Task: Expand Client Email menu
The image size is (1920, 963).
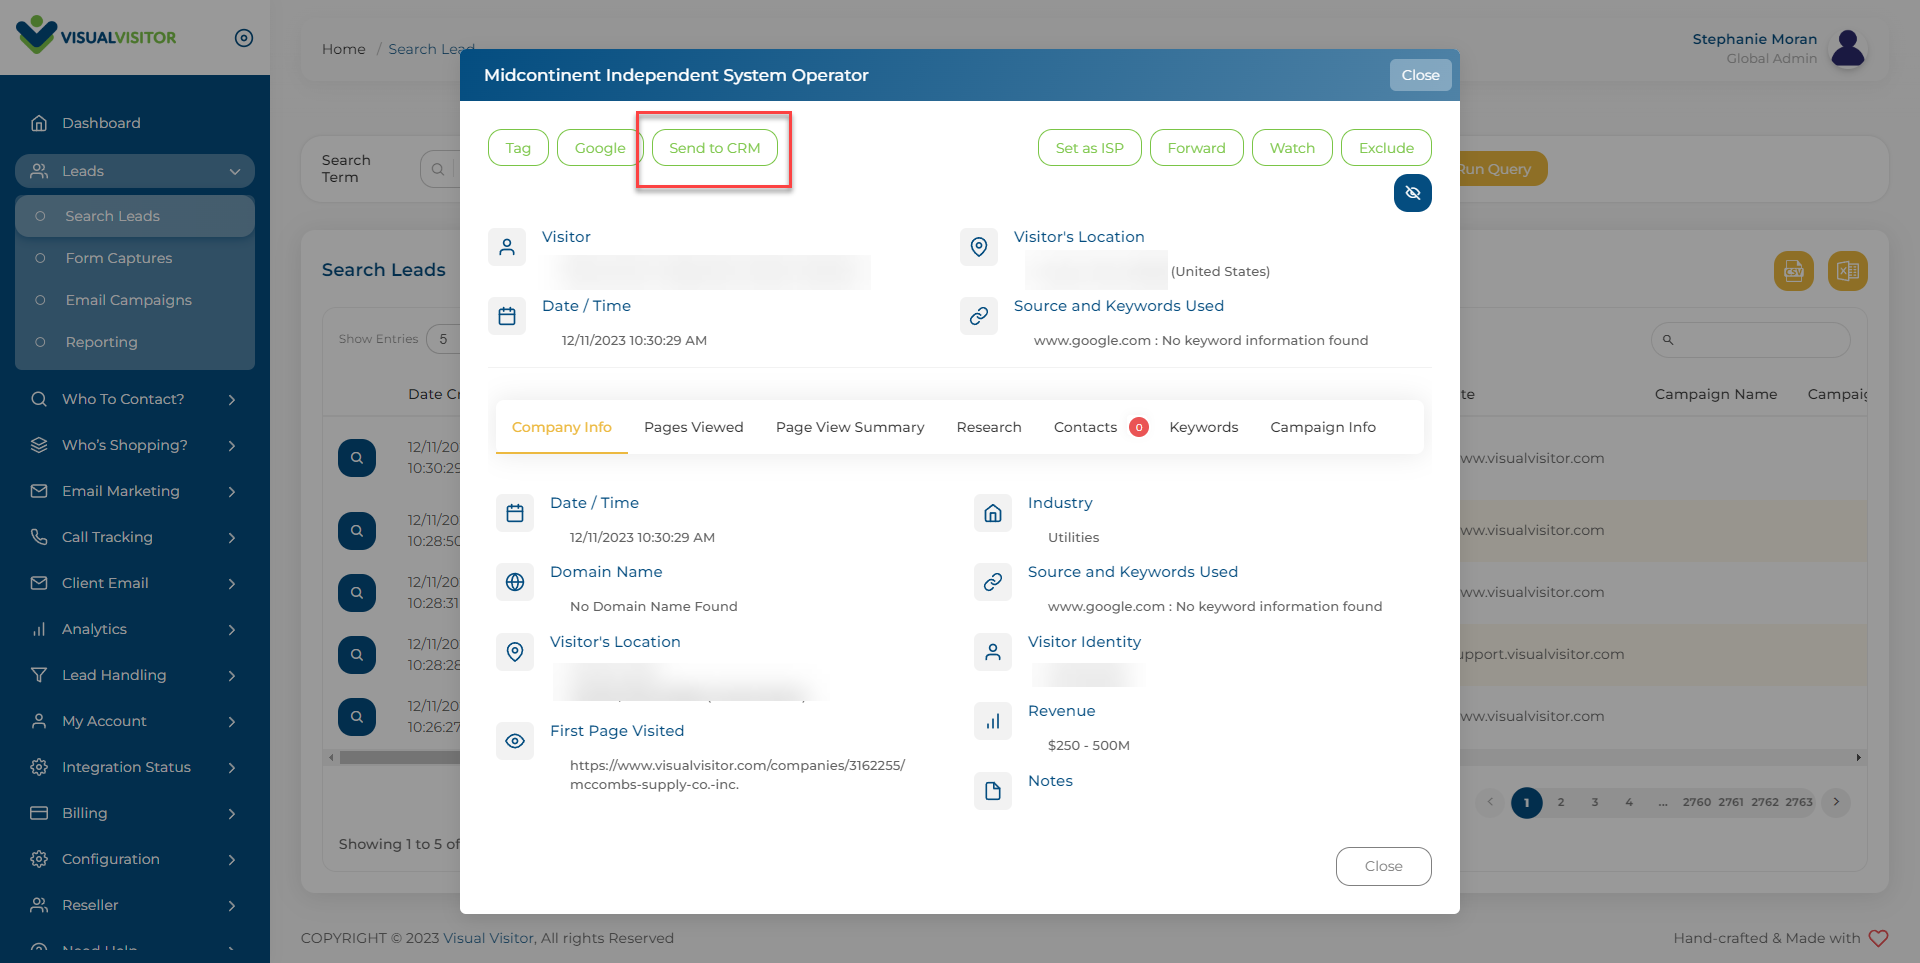Action: pos(135,583)
